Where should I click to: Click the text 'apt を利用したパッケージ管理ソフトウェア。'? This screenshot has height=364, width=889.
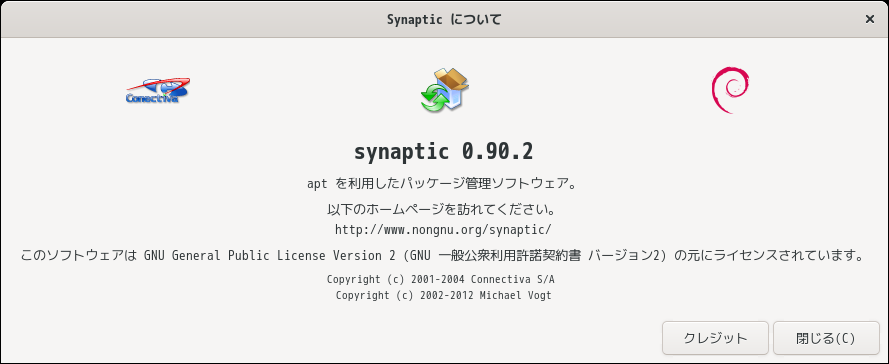pos(442,184)
